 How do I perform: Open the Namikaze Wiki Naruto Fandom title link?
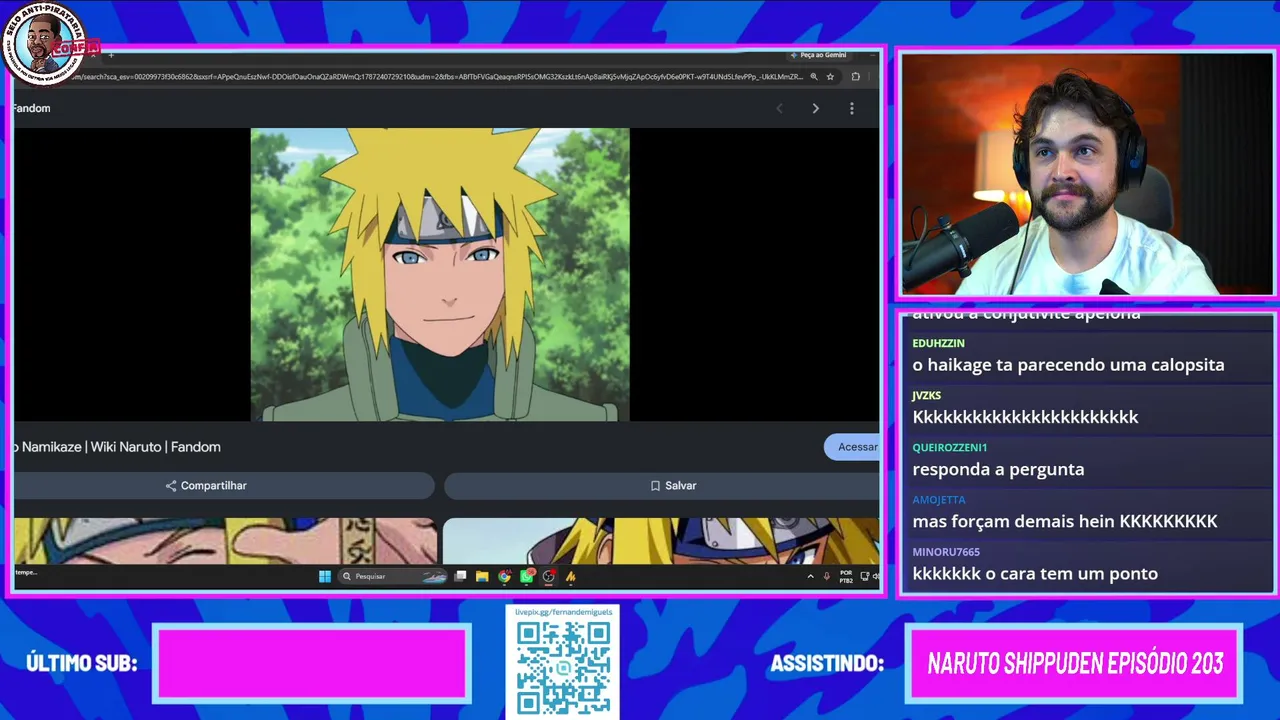coord(117,447)
